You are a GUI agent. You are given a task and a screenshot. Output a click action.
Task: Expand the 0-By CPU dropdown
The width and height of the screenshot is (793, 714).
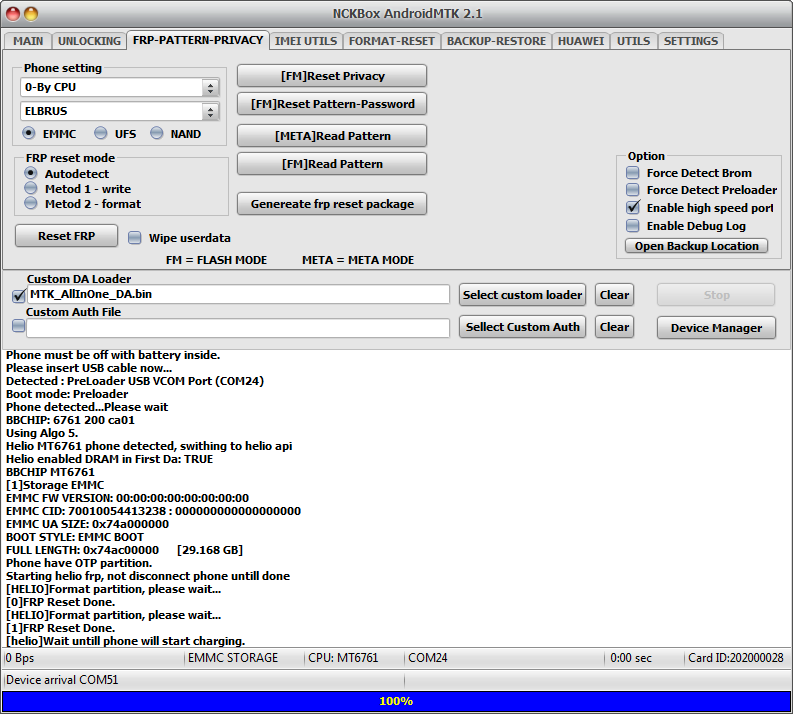point(210,87)
